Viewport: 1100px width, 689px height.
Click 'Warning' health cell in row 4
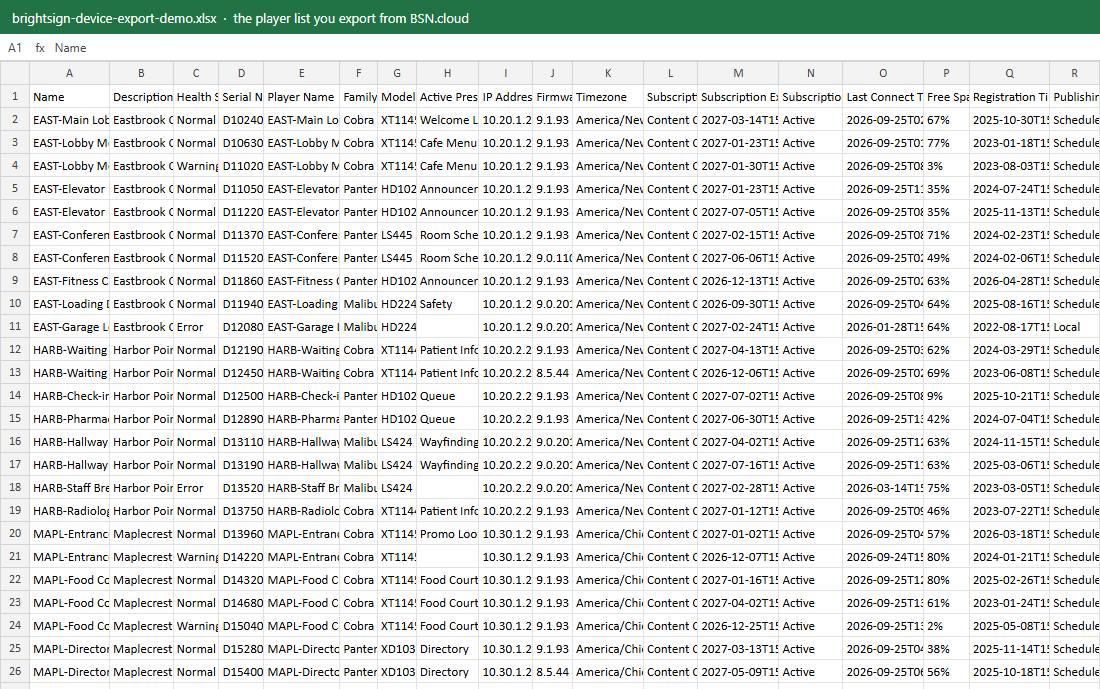coord(196,166)
